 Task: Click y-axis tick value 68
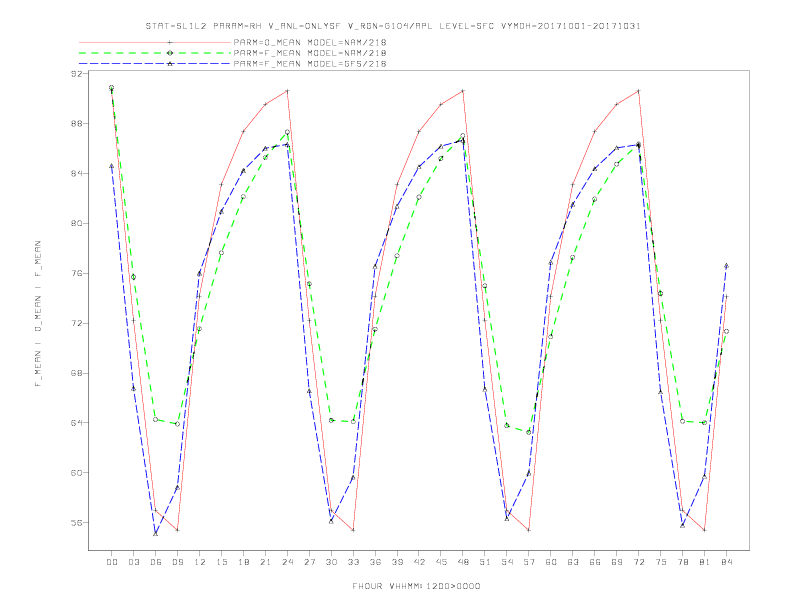[76, 373]
